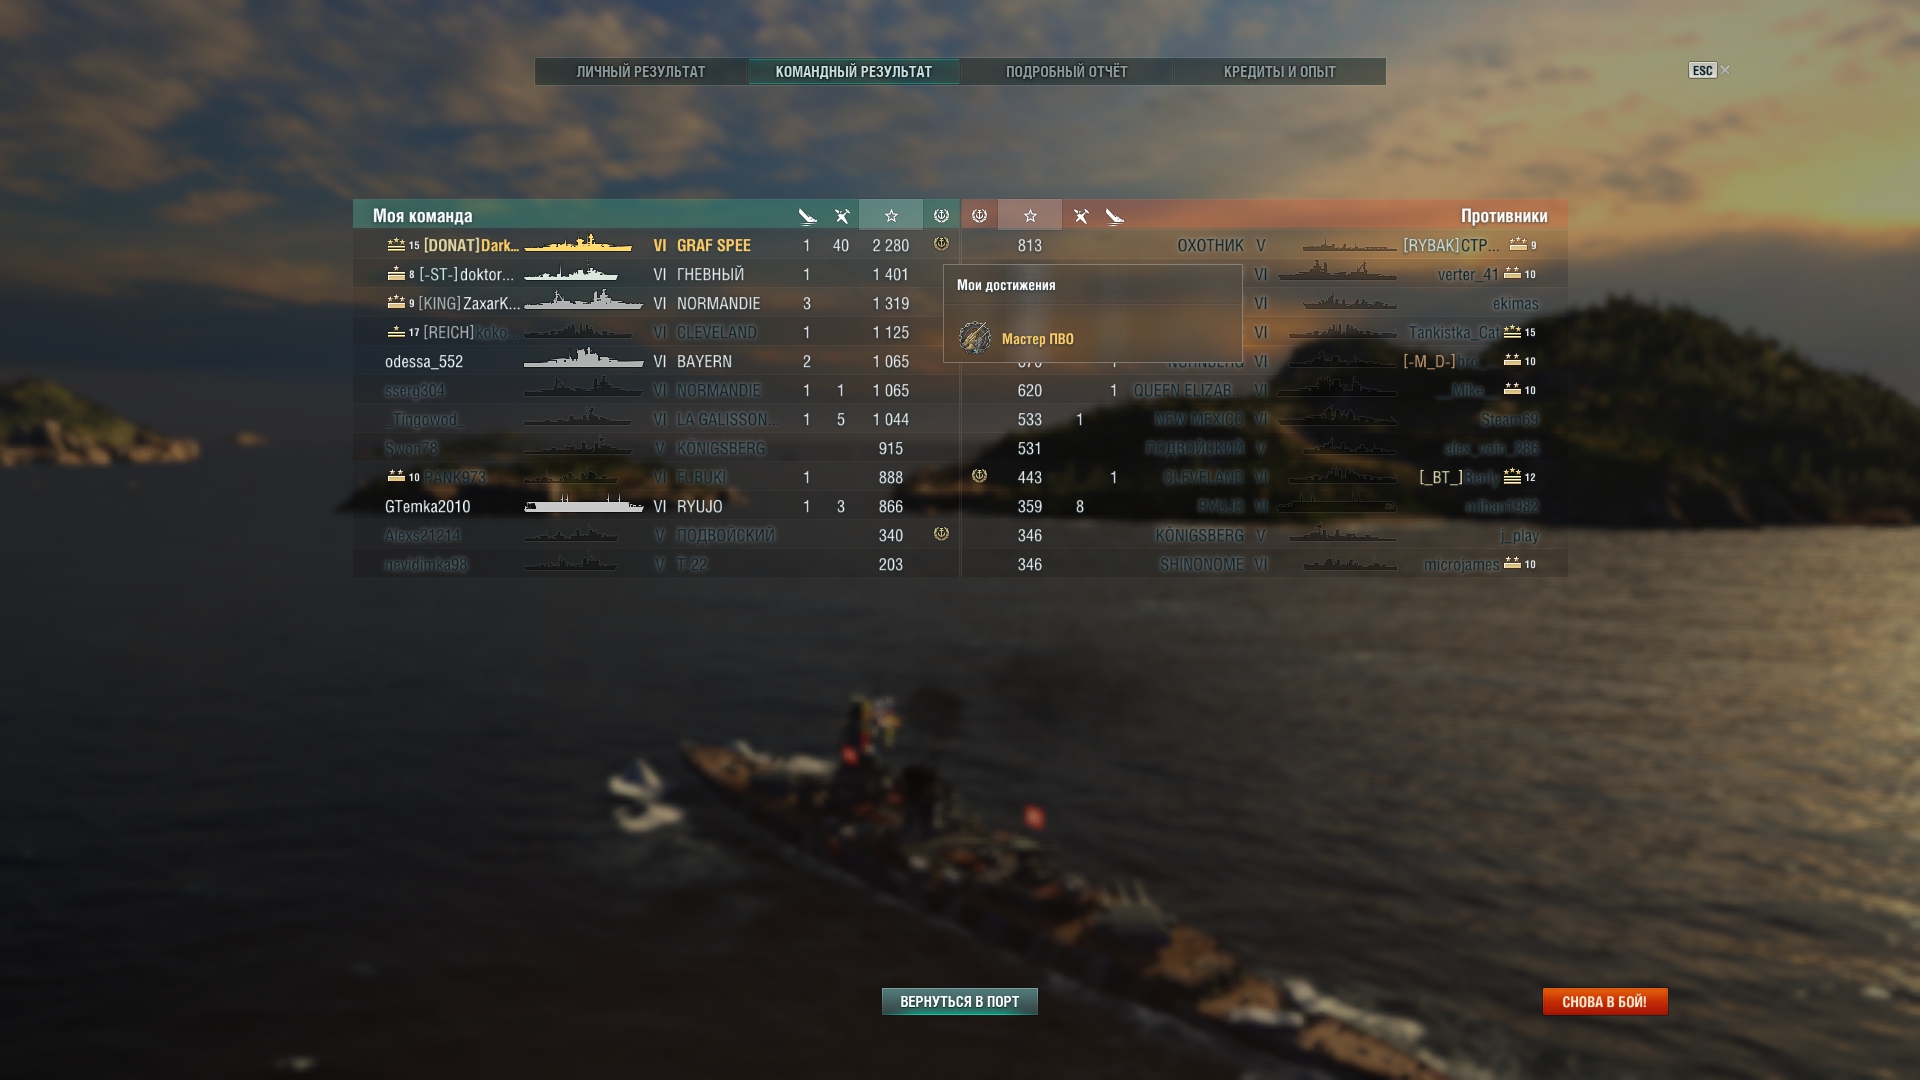1920x1080 pixels.
Task: Select the odessa_552 Bayern row
Action: 656,361
